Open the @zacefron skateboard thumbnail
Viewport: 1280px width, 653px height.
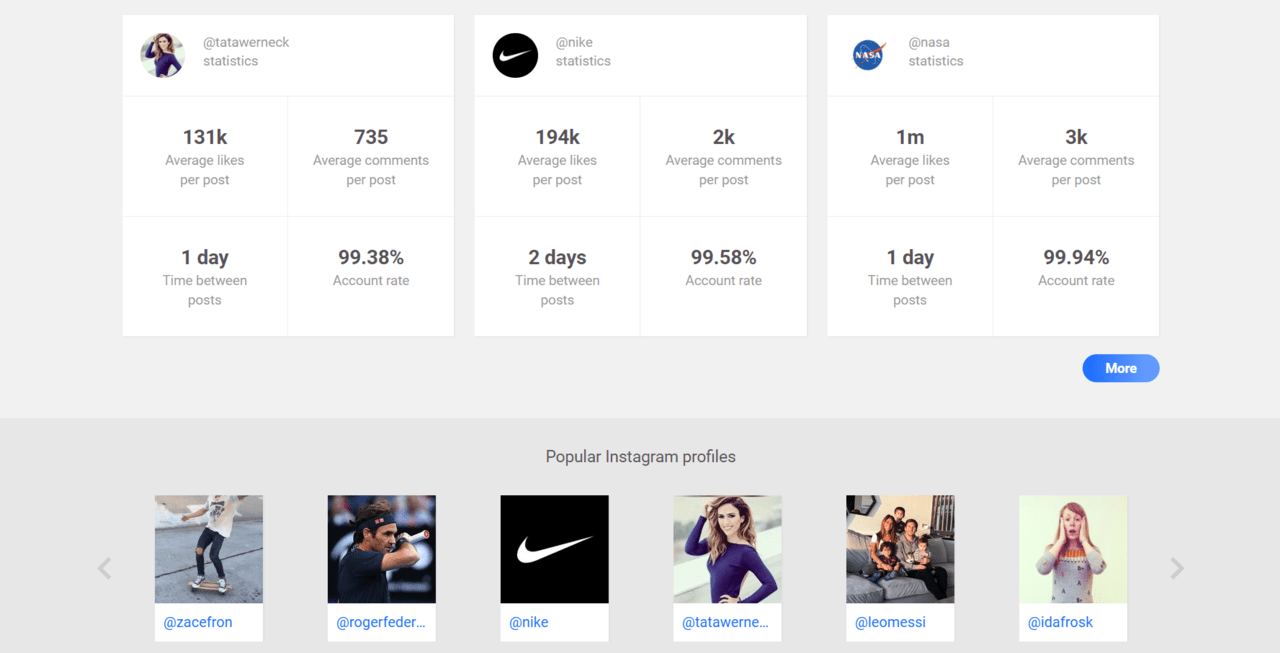(x=209, y=549)
